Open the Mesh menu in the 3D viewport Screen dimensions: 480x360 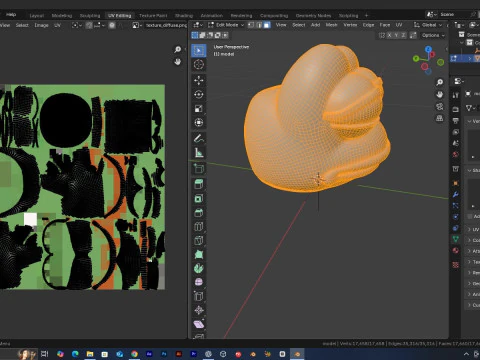click(x=331, y=25)
